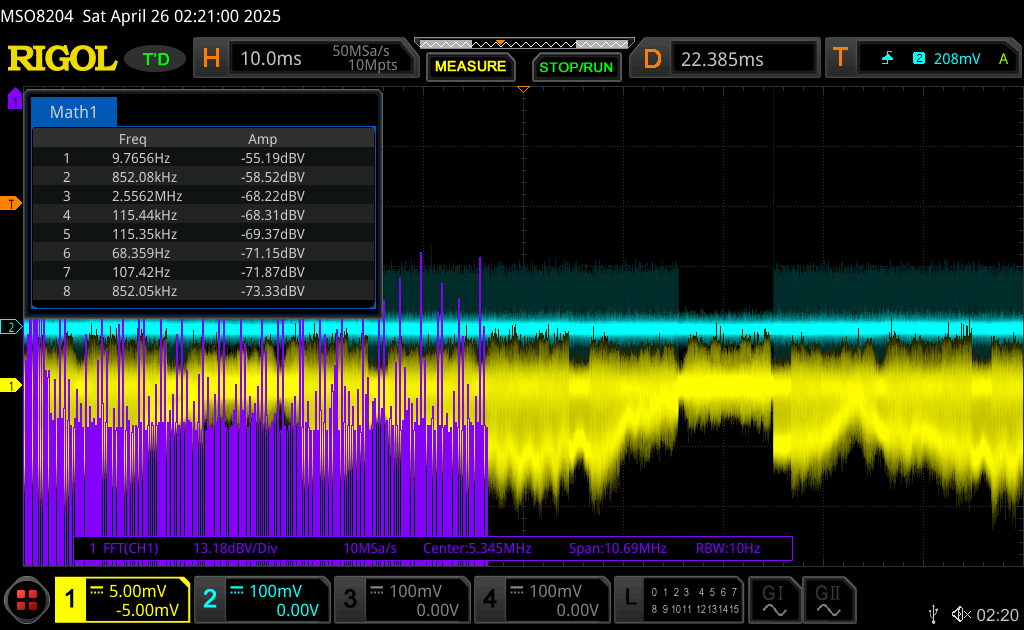The image size is (1024, 630).
Task: Click the muted speaker icon
Action: [x=961, y=614]
